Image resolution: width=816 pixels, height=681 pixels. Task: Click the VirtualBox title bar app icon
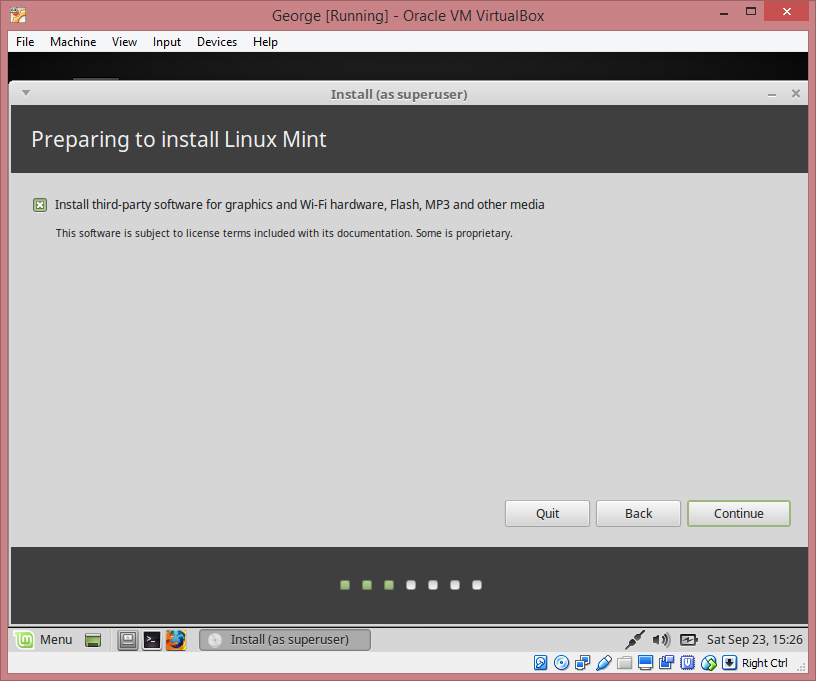click(x=18, y=15)
